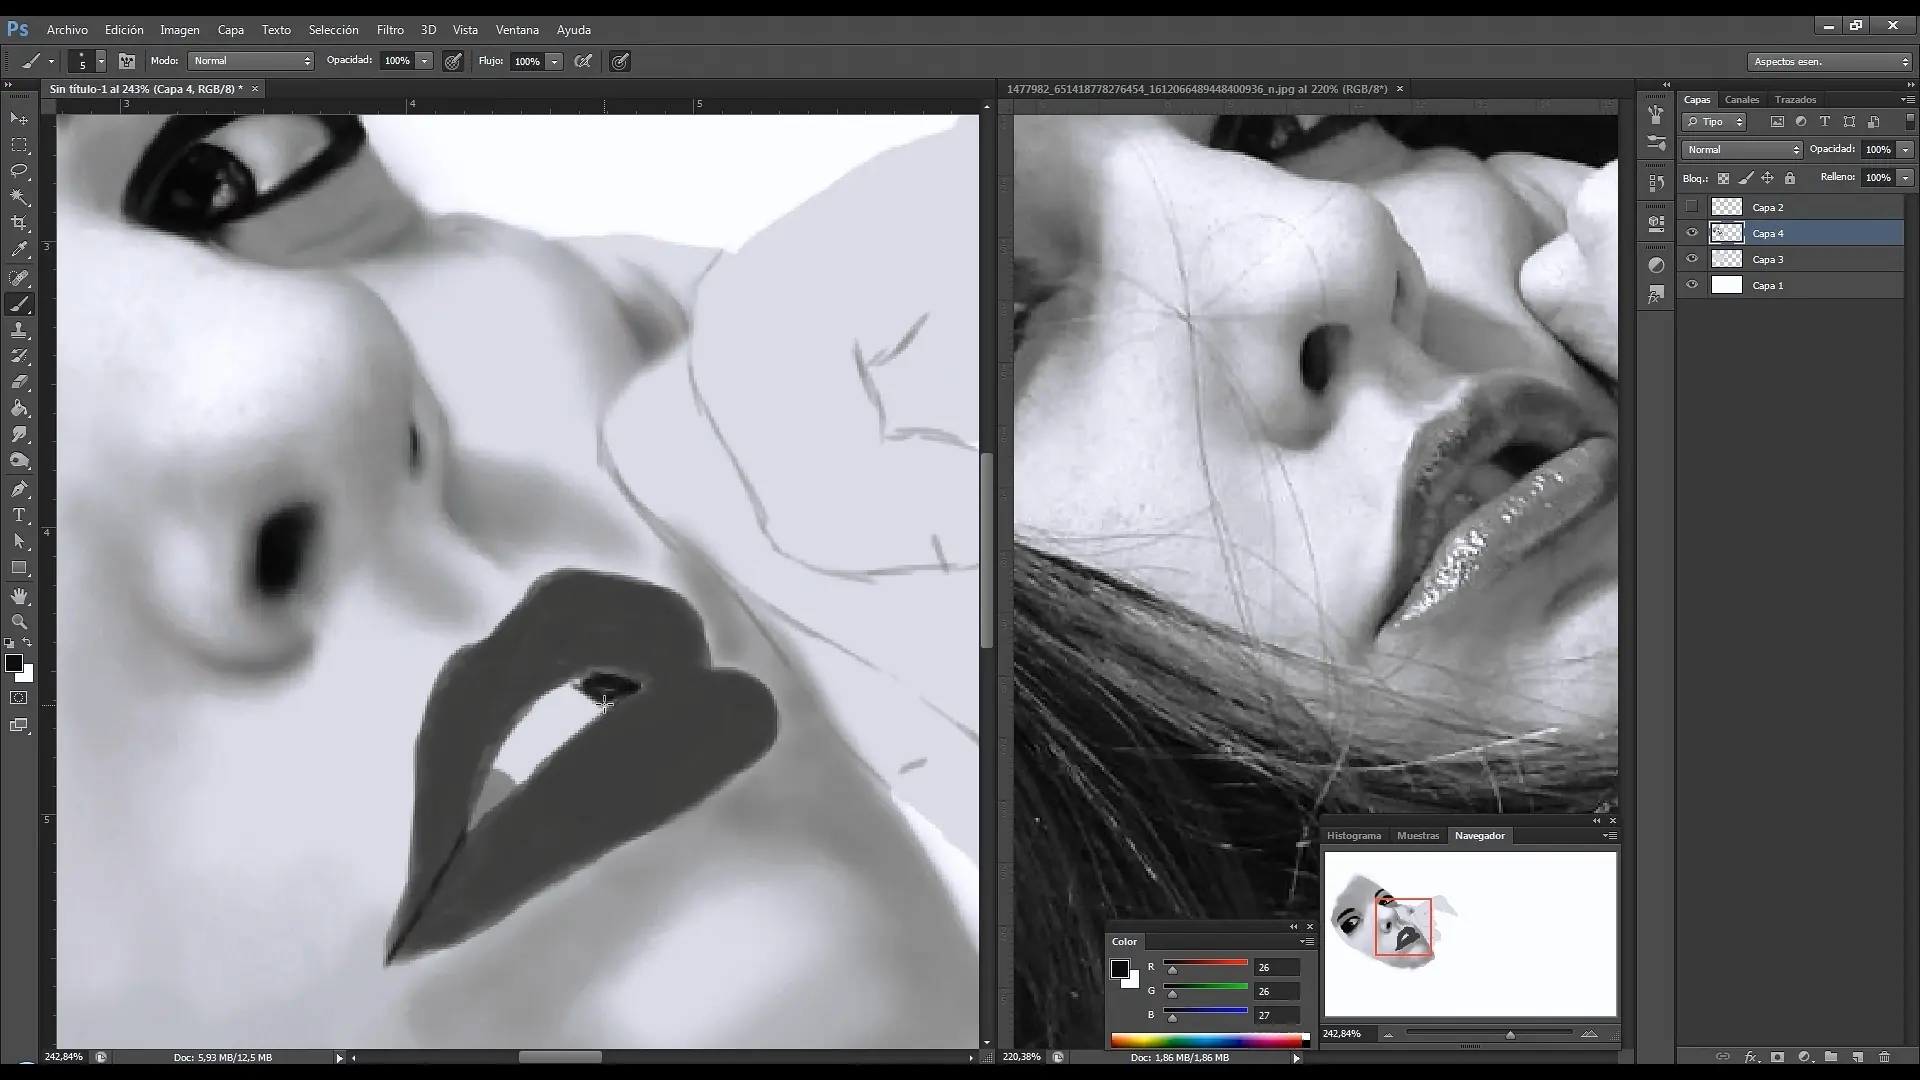Open layer Relleno dropdown arrow
The width and height of the screenshot is (1920, 1080).
pyautogui.click(x=1905, y=178)
